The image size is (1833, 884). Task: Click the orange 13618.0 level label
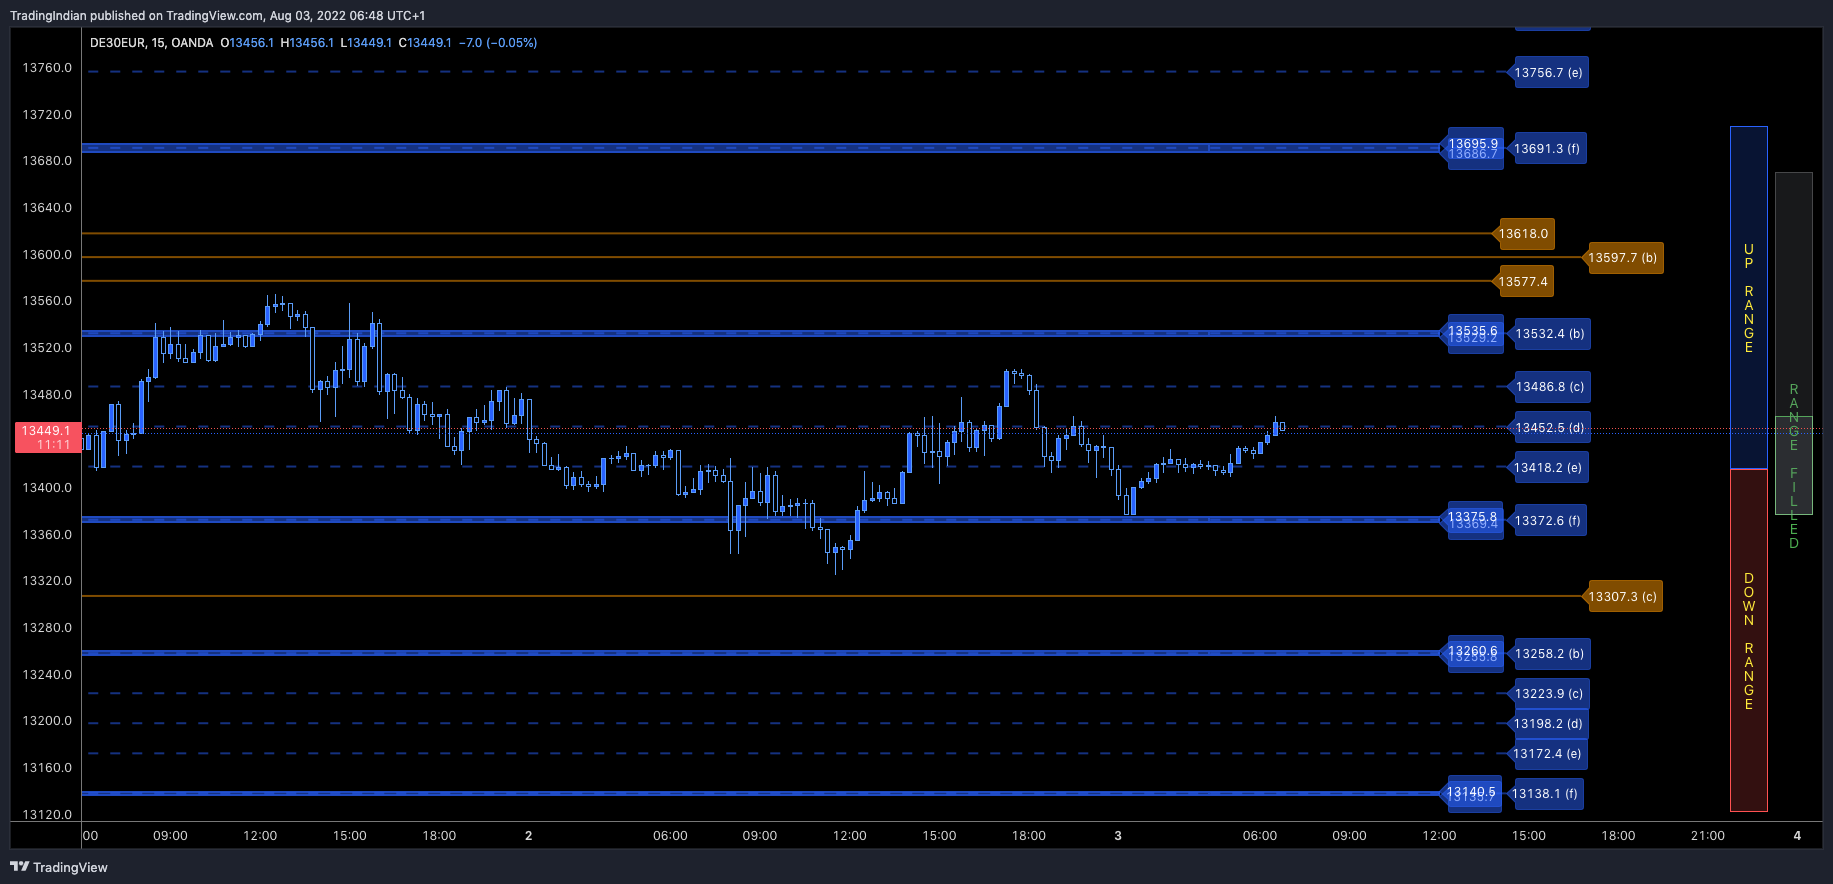pos(1523,234)
